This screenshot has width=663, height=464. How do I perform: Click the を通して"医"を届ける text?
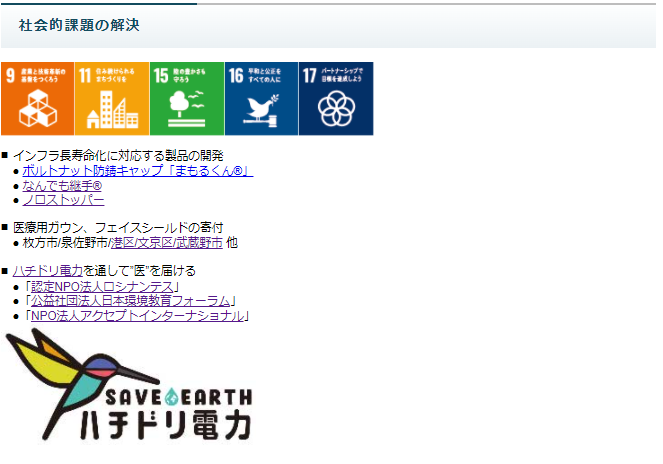tap(139, 271)
